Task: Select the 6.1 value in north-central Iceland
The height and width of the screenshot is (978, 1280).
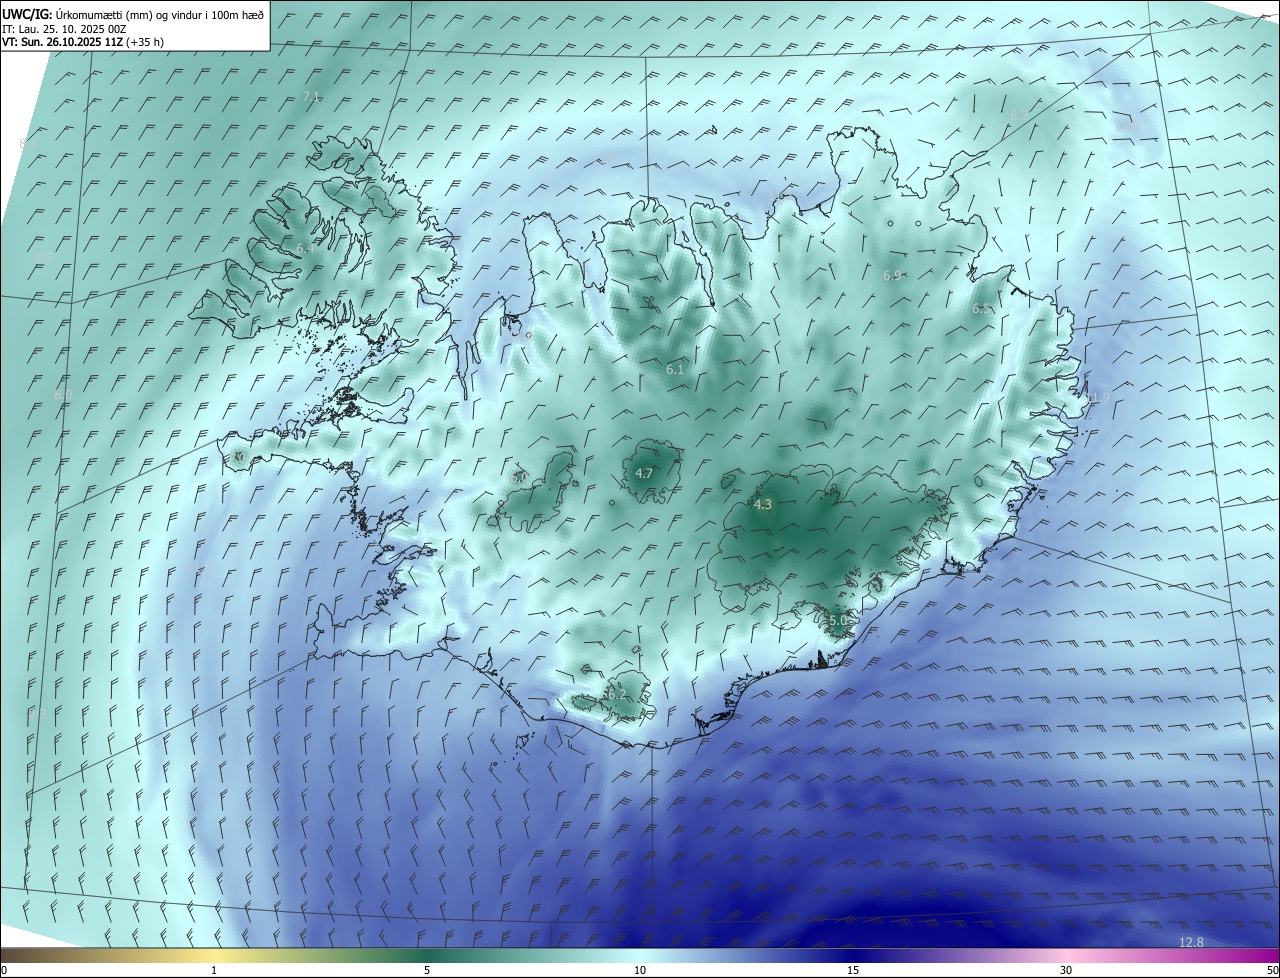Action: (675, 370)
